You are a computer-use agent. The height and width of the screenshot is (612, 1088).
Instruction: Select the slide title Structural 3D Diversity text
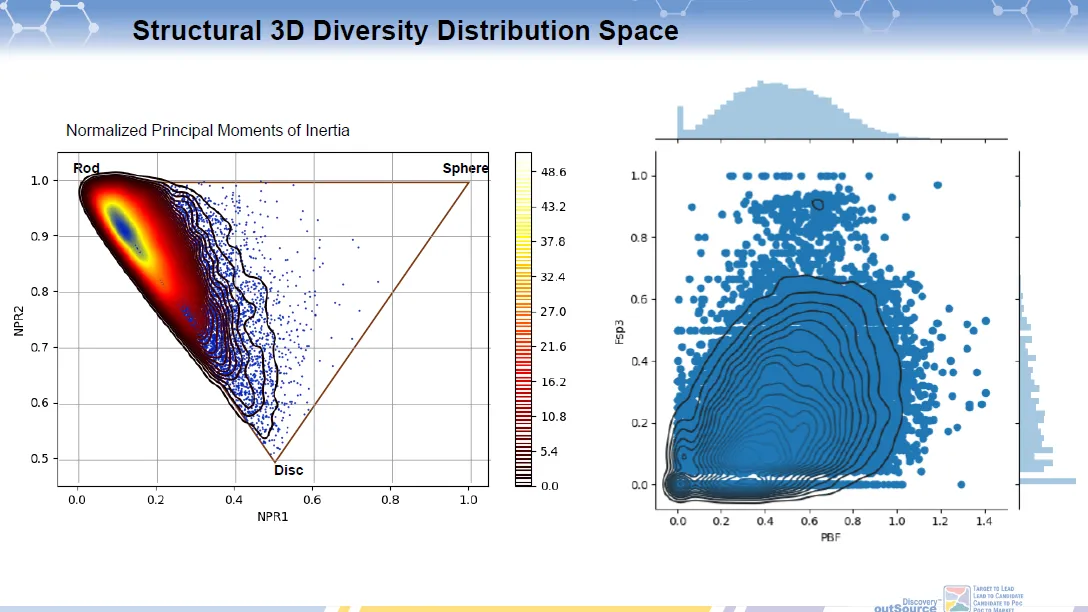pos(405,31)
